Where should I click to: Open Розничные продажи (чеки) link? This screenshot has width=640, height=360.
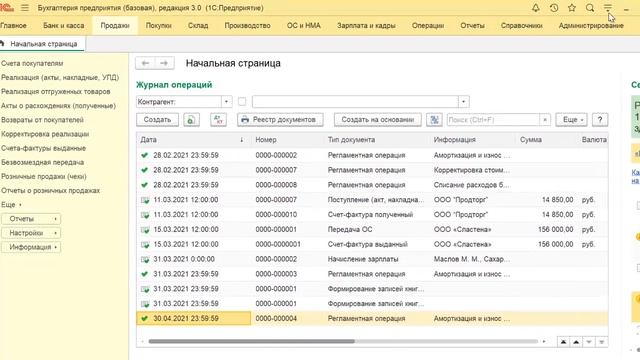point(44,176)
